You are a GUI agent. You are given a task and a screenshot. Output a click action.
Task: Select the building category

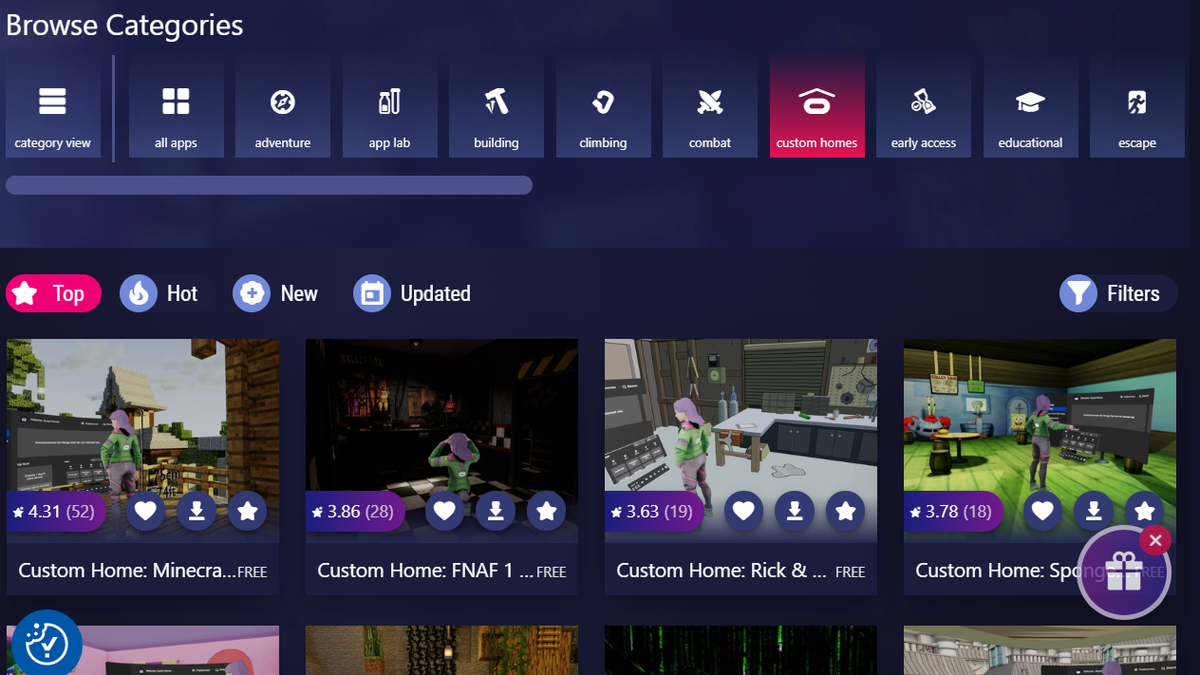coord(496,107)
